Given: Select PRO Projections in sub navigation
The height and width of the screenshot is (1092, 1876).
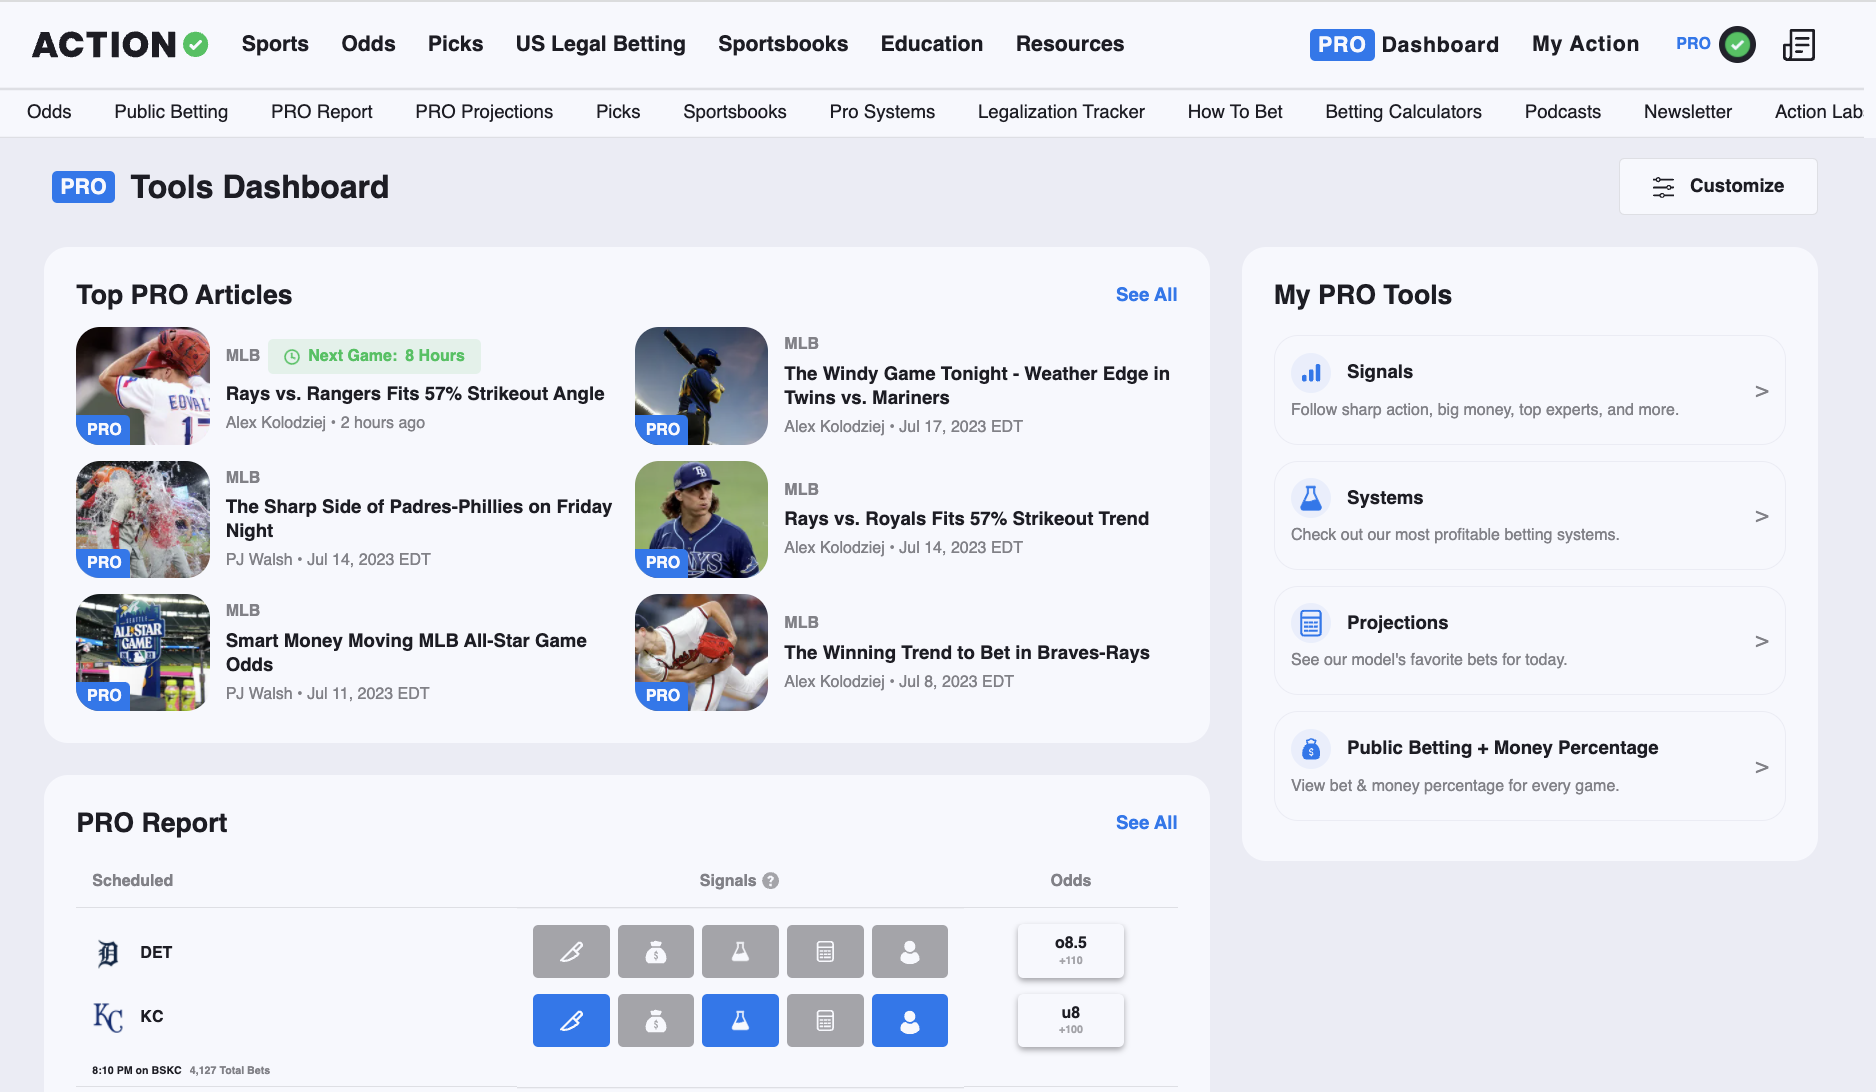Looking at the screenshot, I should point(484,112).
